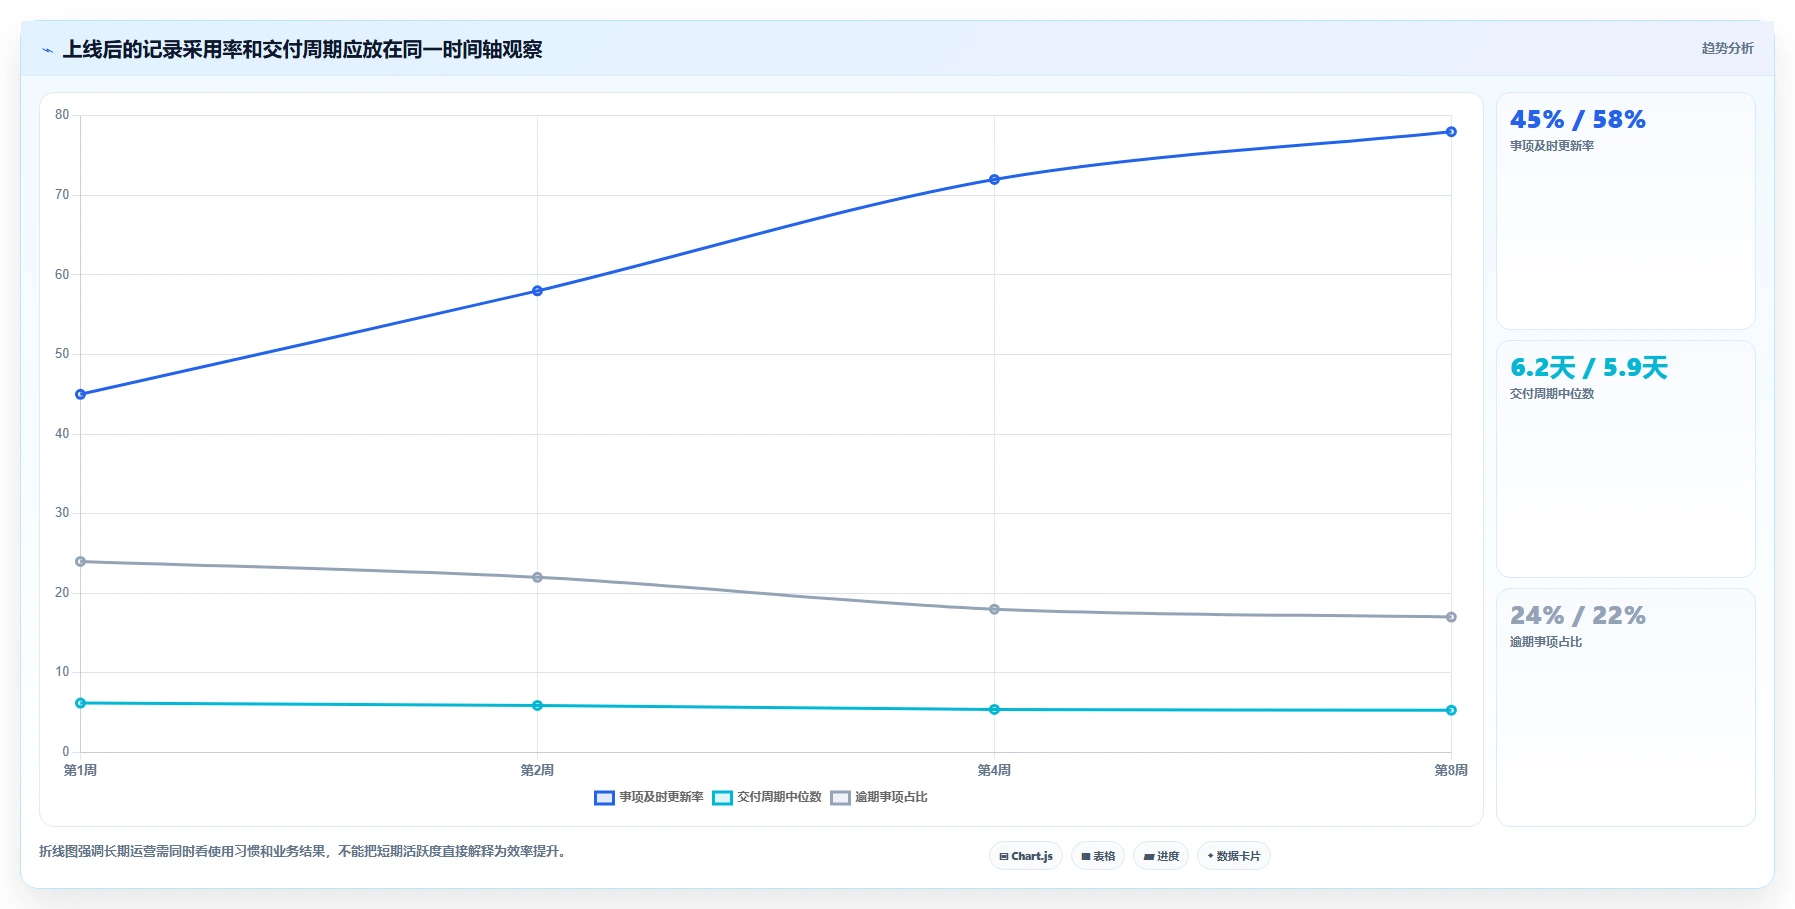
Task: Click the y-axis label 80
Action: tap(62, 115)
